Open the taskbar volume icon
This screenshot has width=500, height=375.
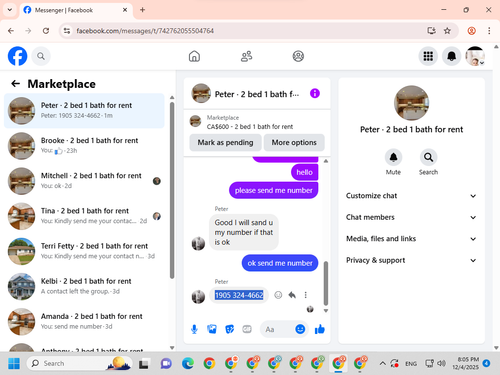(442, 363)
